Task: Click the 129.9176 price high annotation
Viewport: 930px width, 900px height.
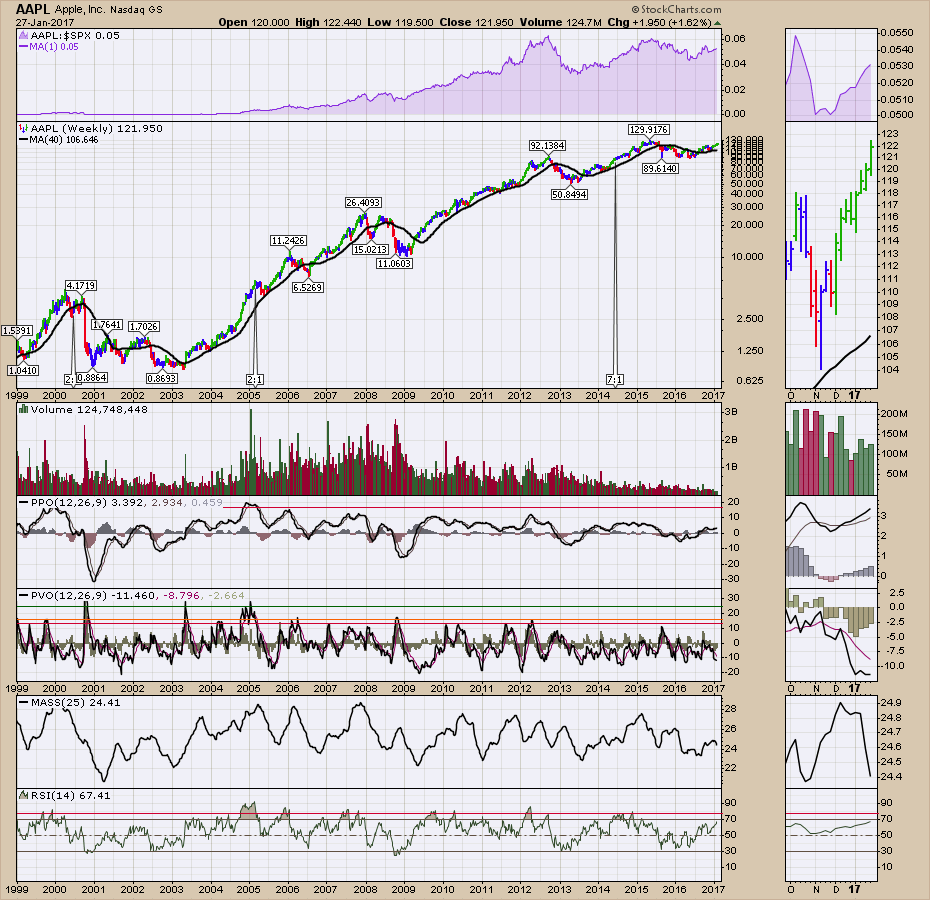Action: click(649, 129)
